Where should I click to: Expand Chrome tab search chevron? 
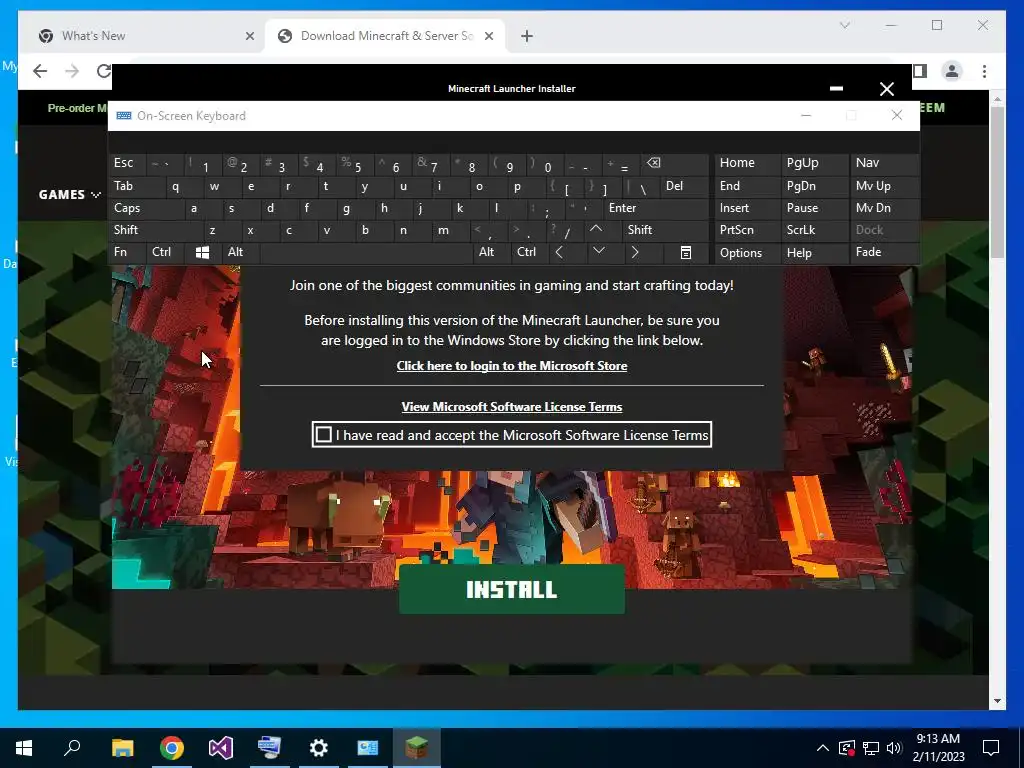tap(844, 25)
